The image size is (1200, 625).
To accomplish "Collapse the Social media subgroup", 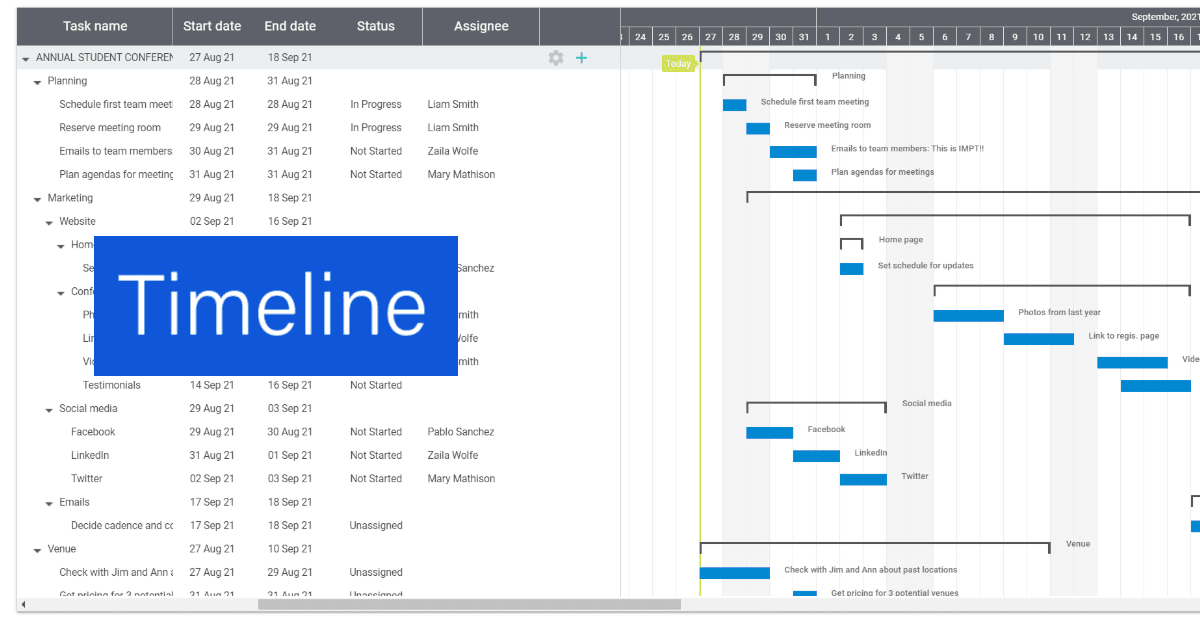I will tap(49, 409).
